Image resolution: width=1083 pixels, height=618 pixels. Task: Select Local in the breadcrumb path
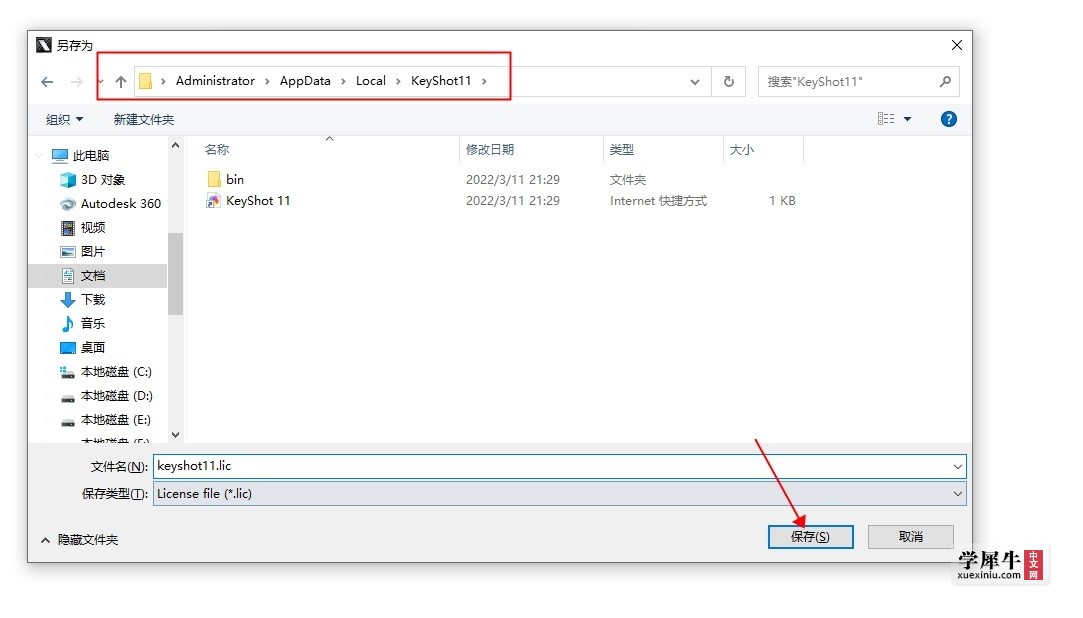coord(371,81)
